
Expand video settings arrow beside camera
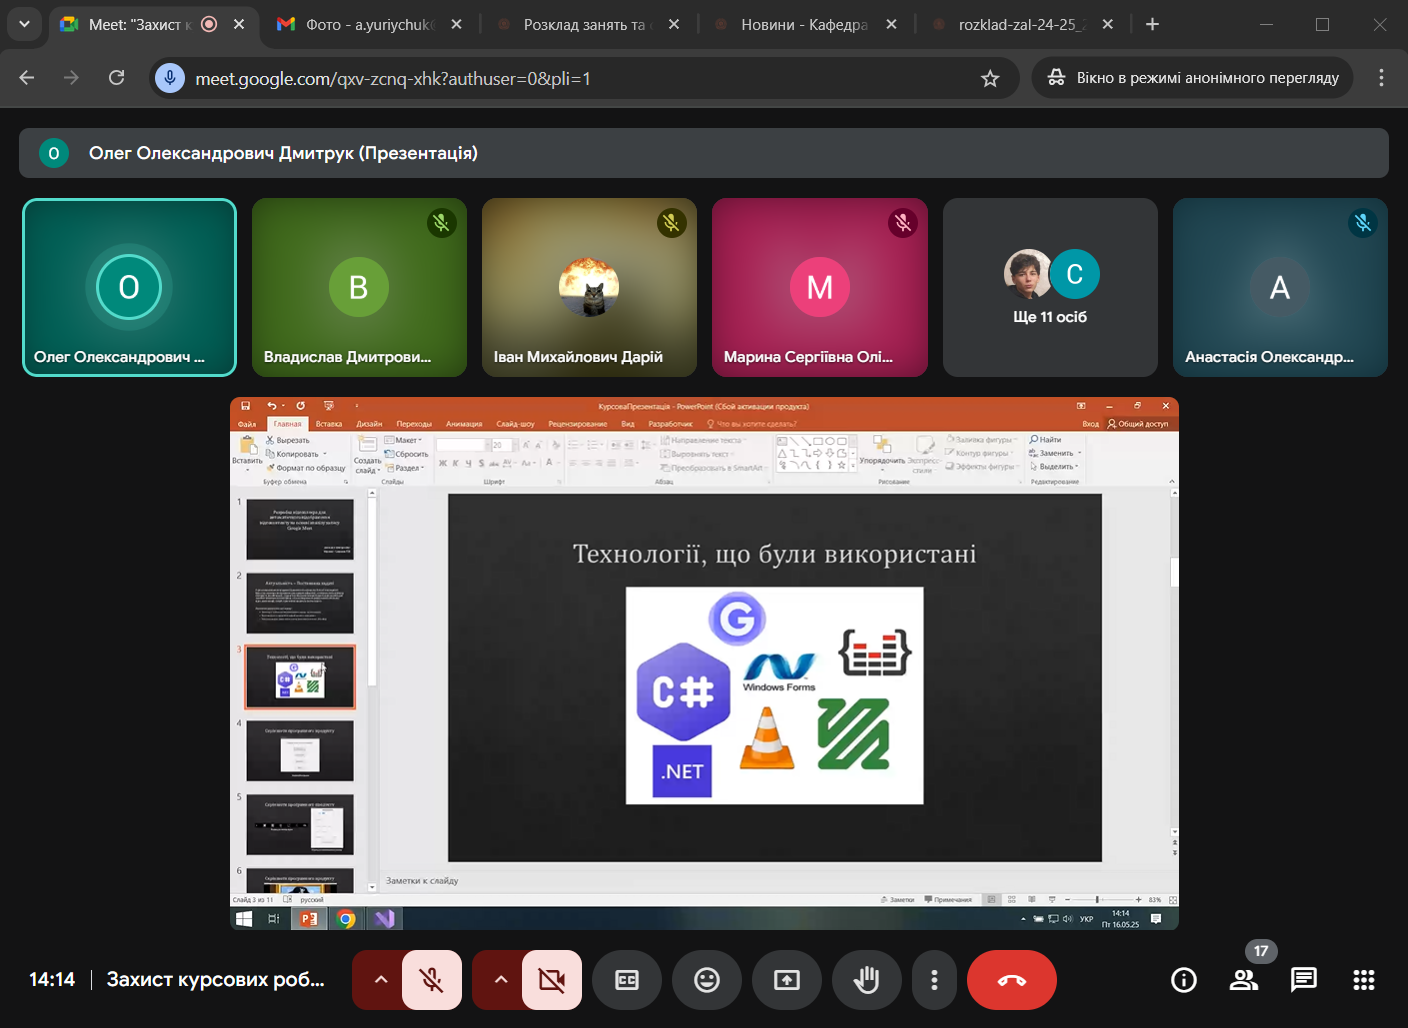[500, 980]
